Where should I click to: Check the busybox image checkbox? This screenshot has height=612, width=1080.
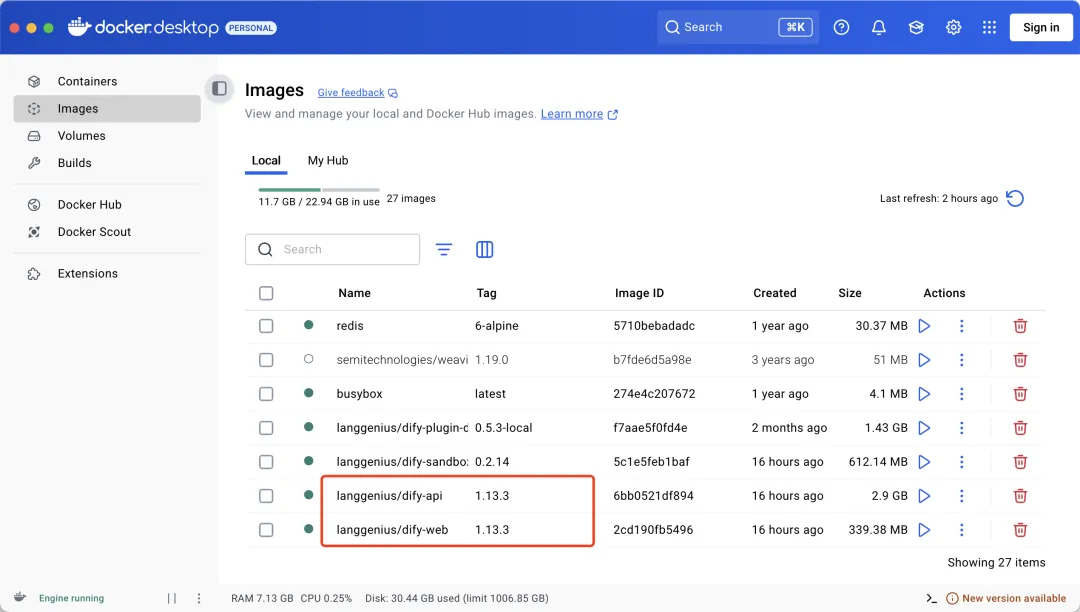tap(266, 394)
